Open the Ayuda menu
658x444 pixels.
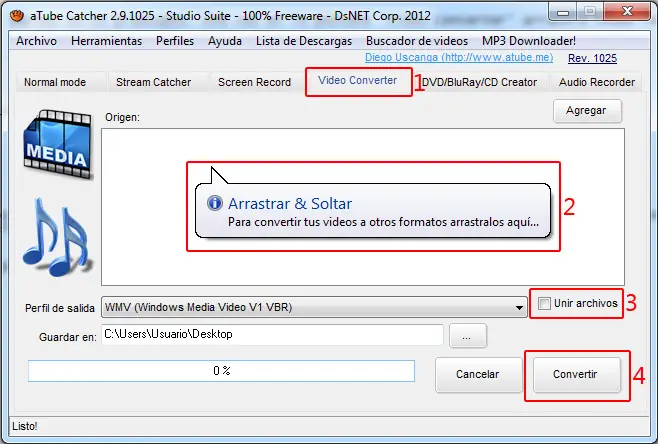[225, 41]
